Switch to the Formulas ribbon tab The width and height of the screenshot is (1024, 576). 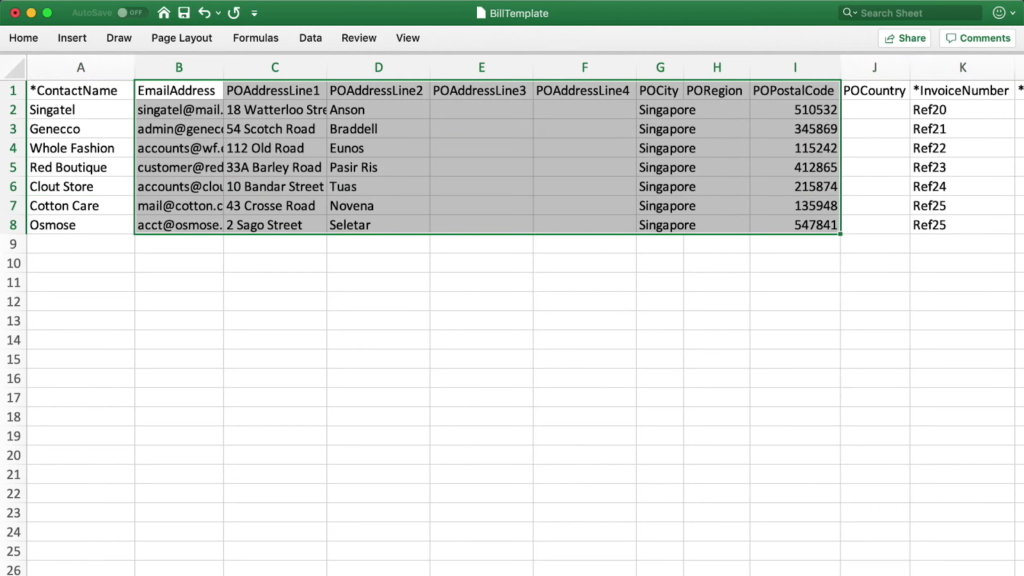pyautogui.click(x=255, y=38)
